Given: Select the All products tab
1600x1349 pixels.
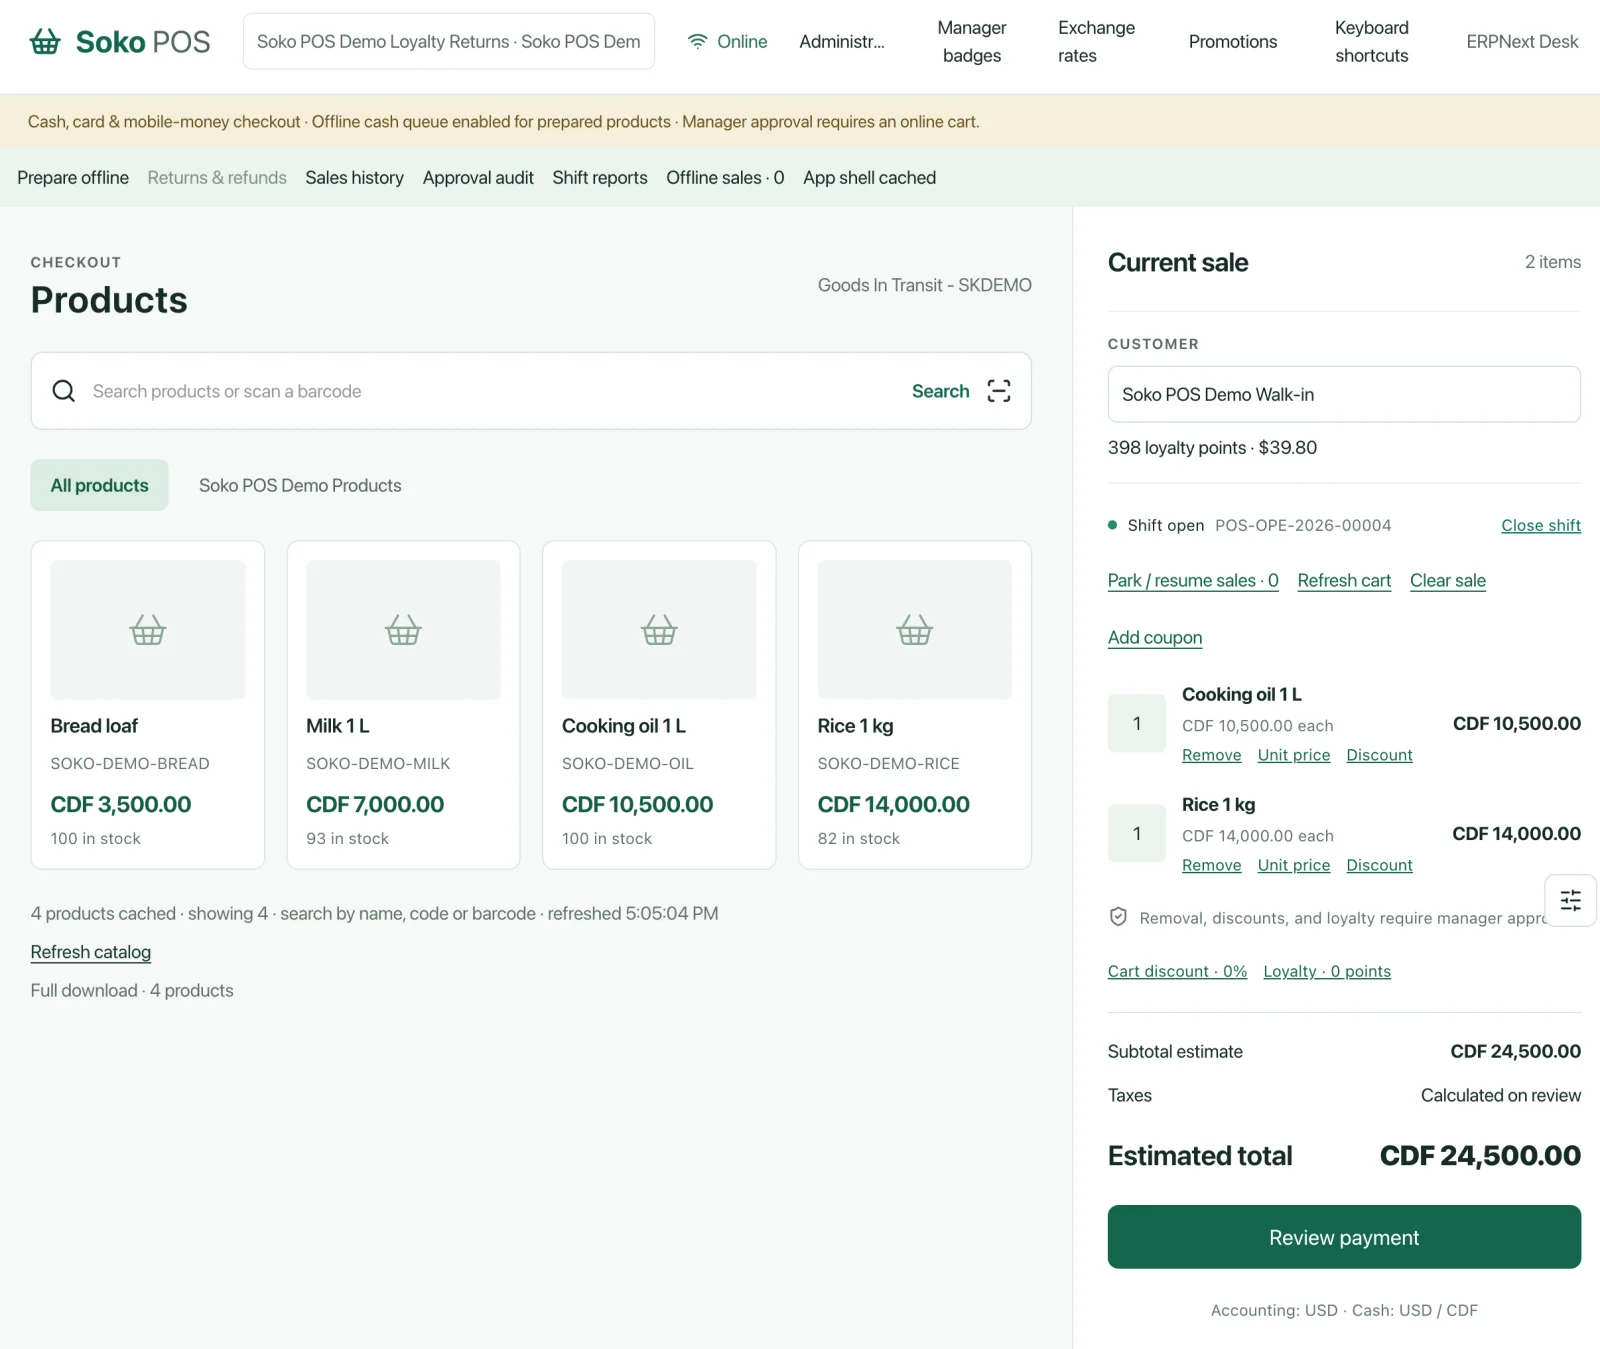Looking at the screenshot, I should point(99,485).
